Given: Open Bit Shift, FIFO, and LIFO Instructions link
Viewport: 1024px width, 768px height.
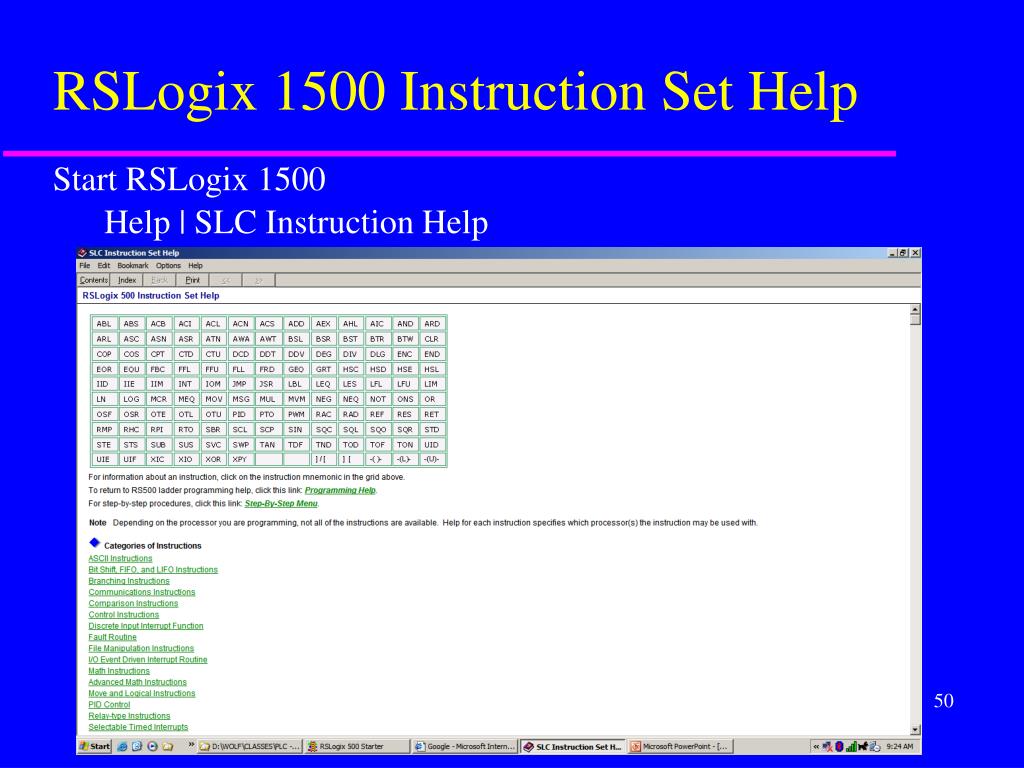Looking at the screenshot, I should (153, 569).
